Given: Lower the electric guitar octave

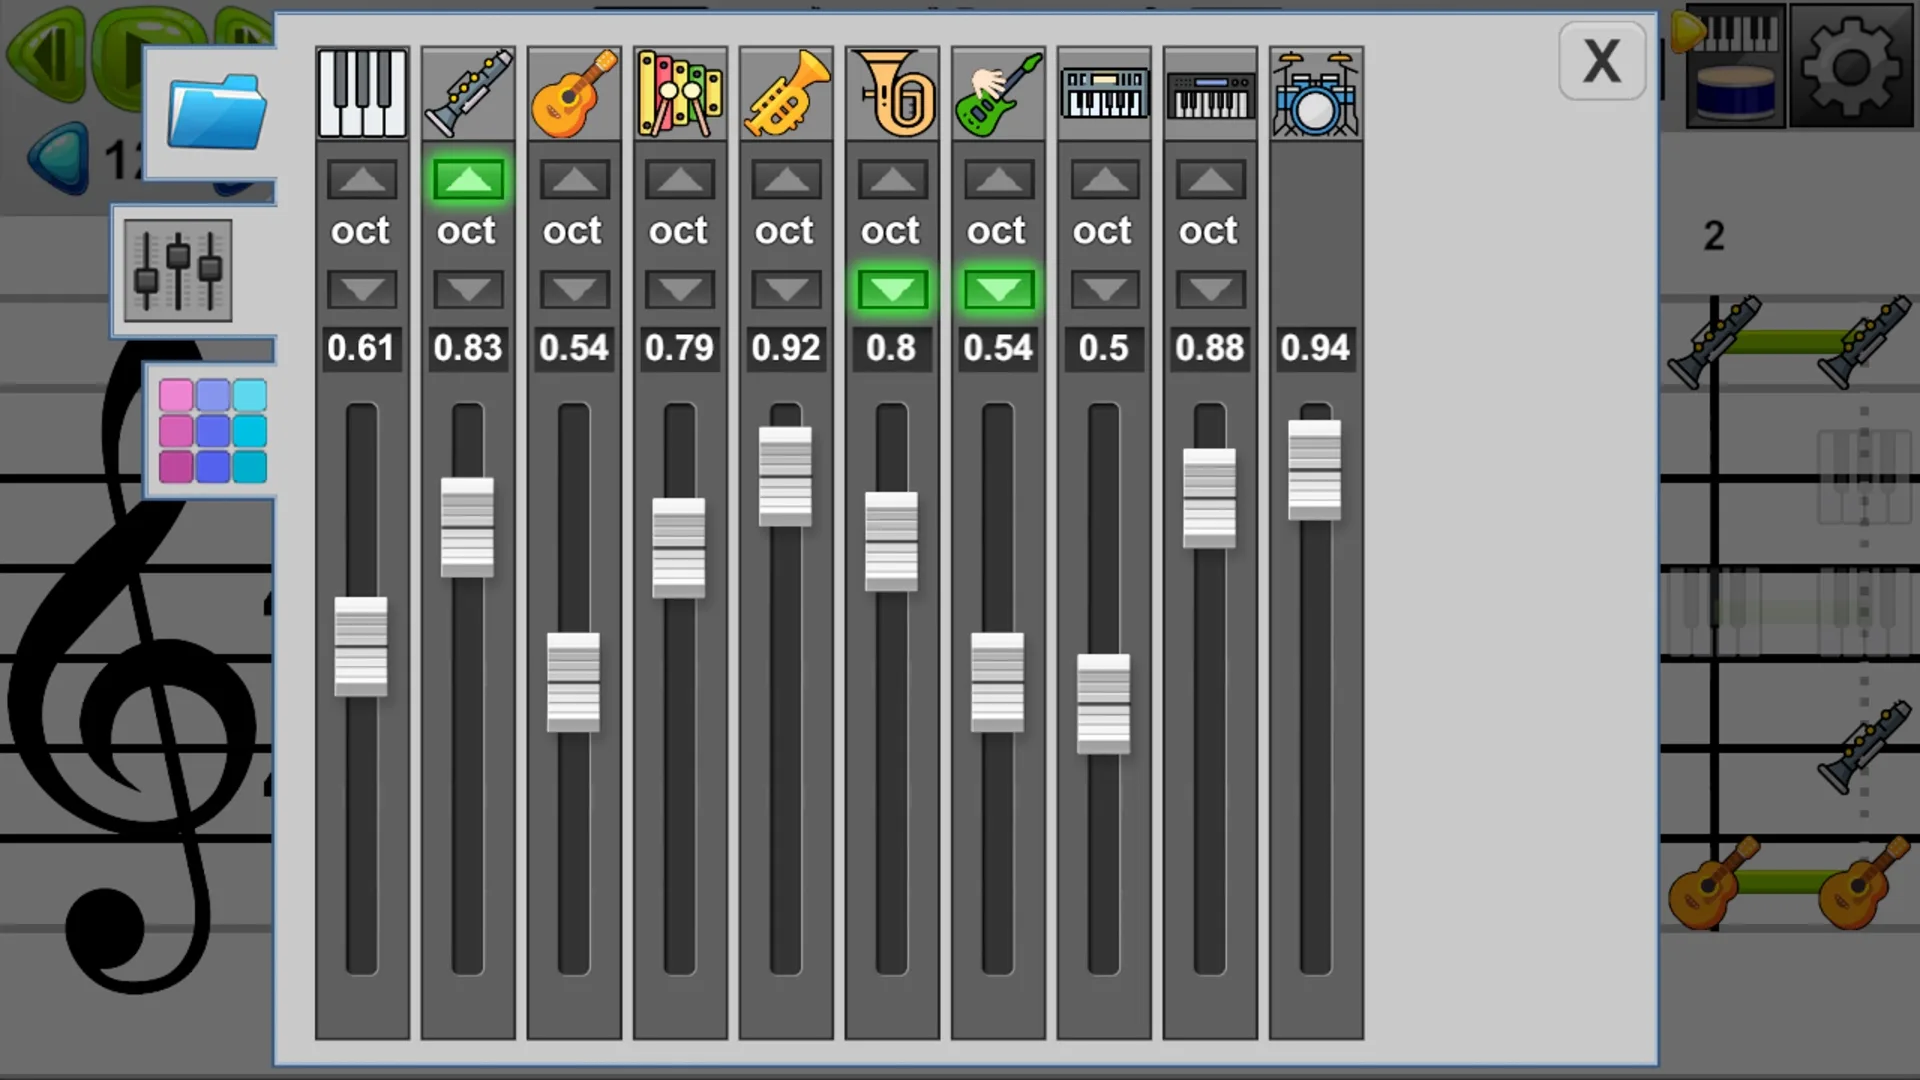Looking at the screenshot, I should [x=997, y=290].
